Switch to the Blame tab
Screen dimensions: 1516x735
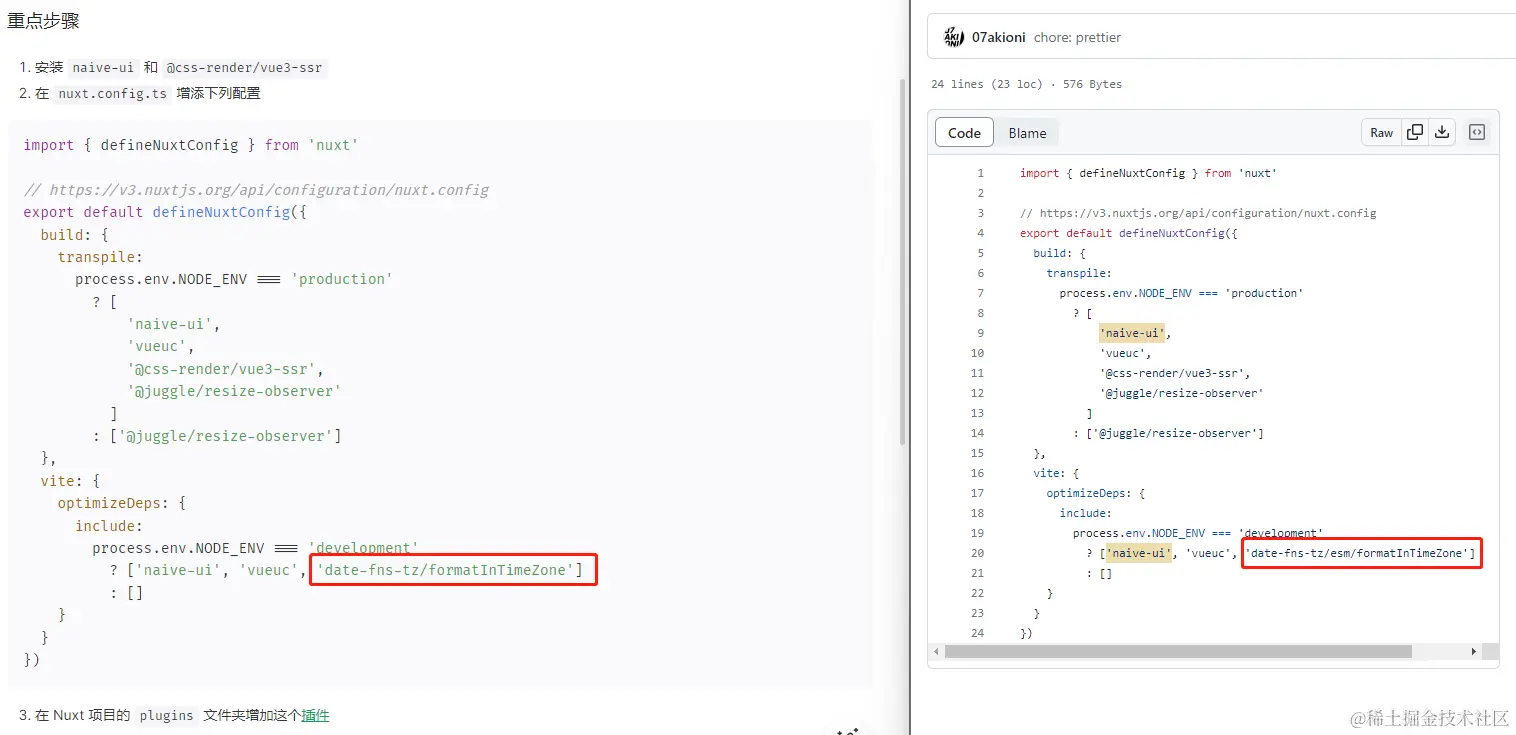(x=1027, y=133)
